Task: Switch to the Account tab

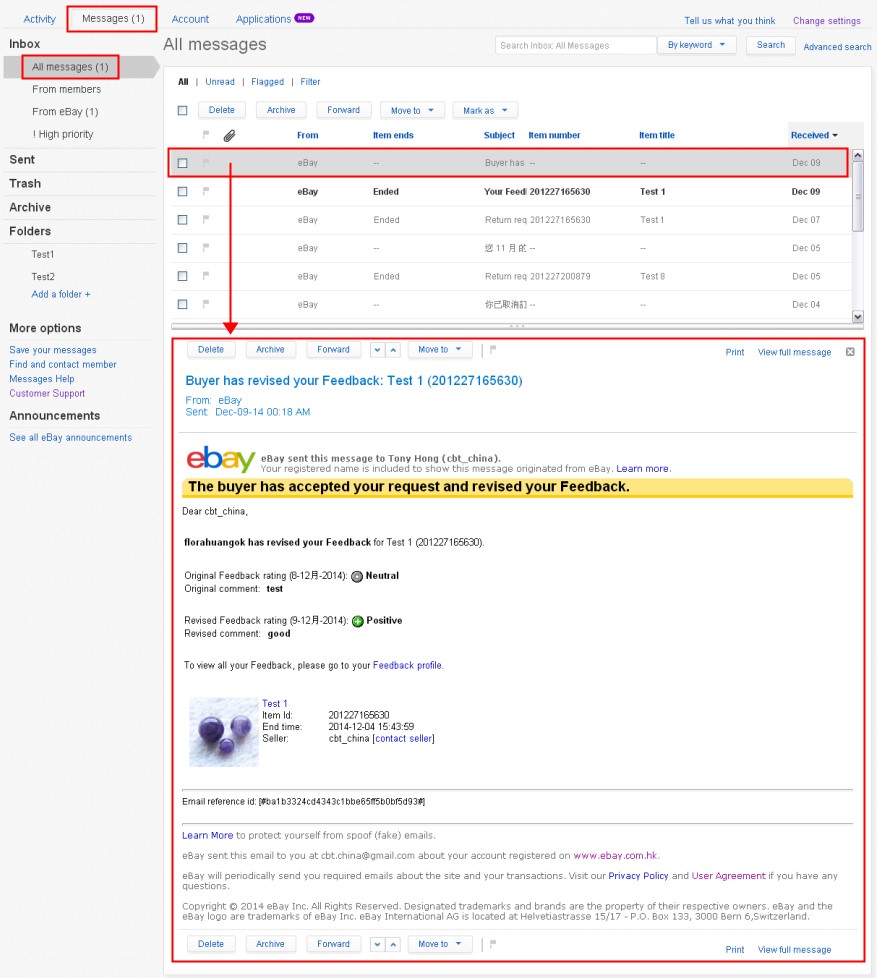Action: tap(189, 18)
